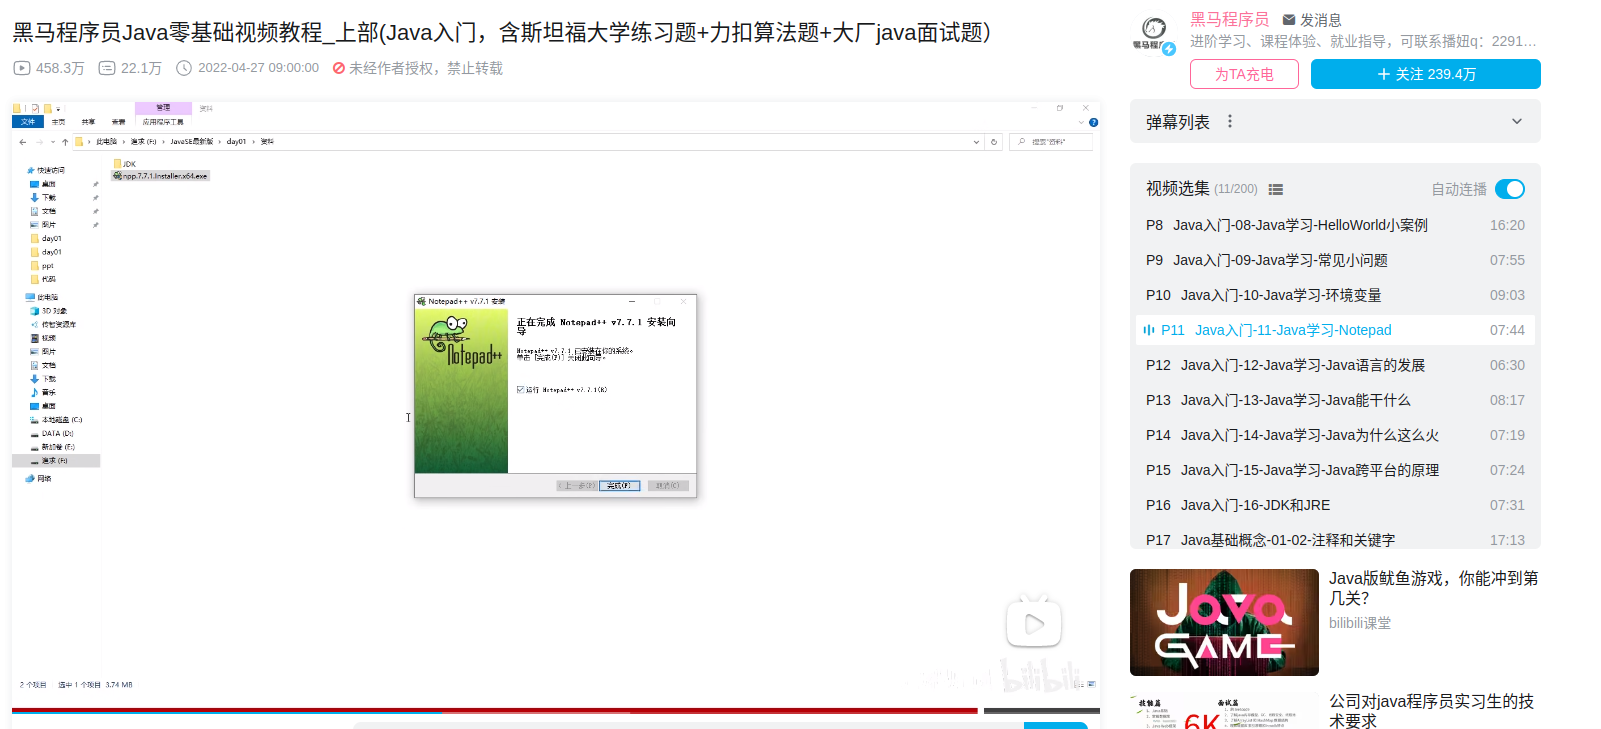1601x729 pixels.
Task: Toggle the 自动连播 autoplay switch
Action: 1509,189
